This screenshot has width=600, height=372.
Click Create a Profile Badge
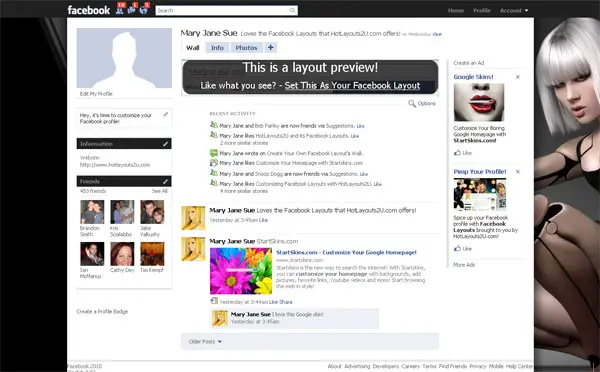point(102,312)
